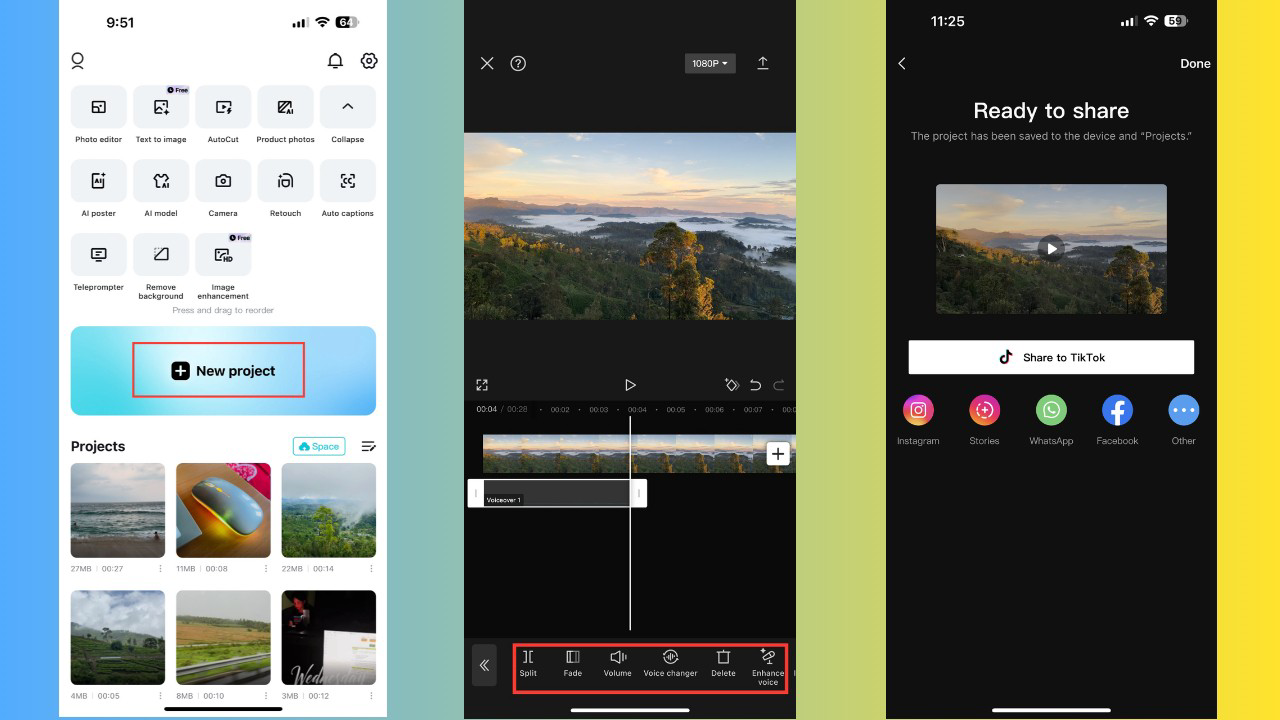
Task: Collapse the bottom editing toolbar
Action: coord(484,665)
